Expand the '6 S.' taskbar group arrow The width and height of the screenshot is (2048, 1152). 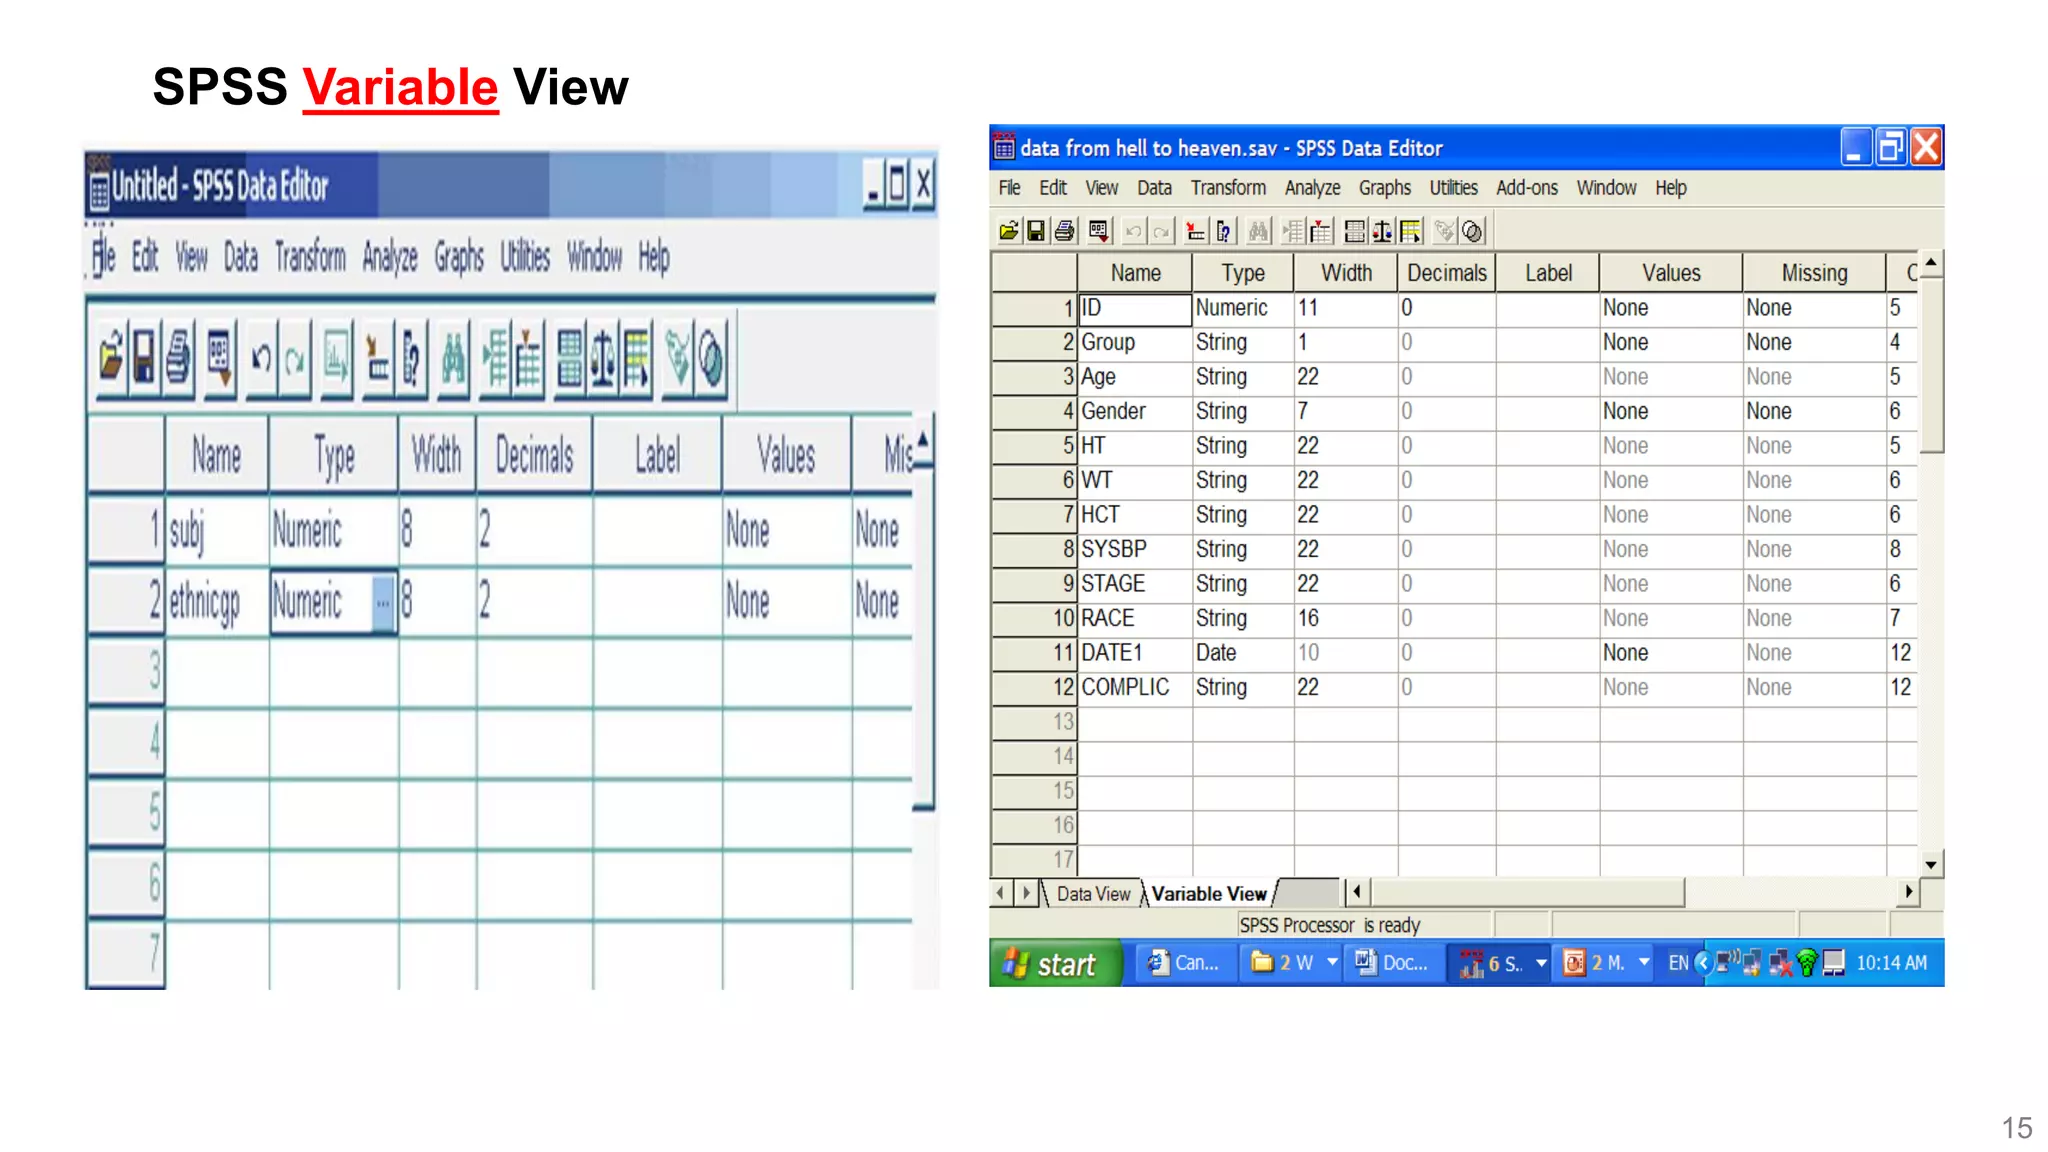point(1541,963)
